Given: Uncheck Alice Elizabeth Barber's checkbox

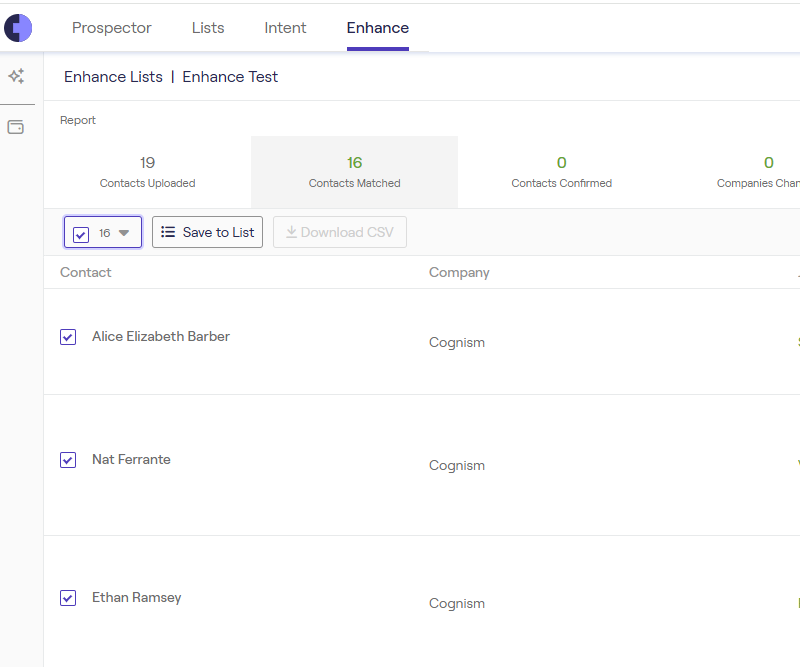Looking at the screenshot, I should point(68,337).
